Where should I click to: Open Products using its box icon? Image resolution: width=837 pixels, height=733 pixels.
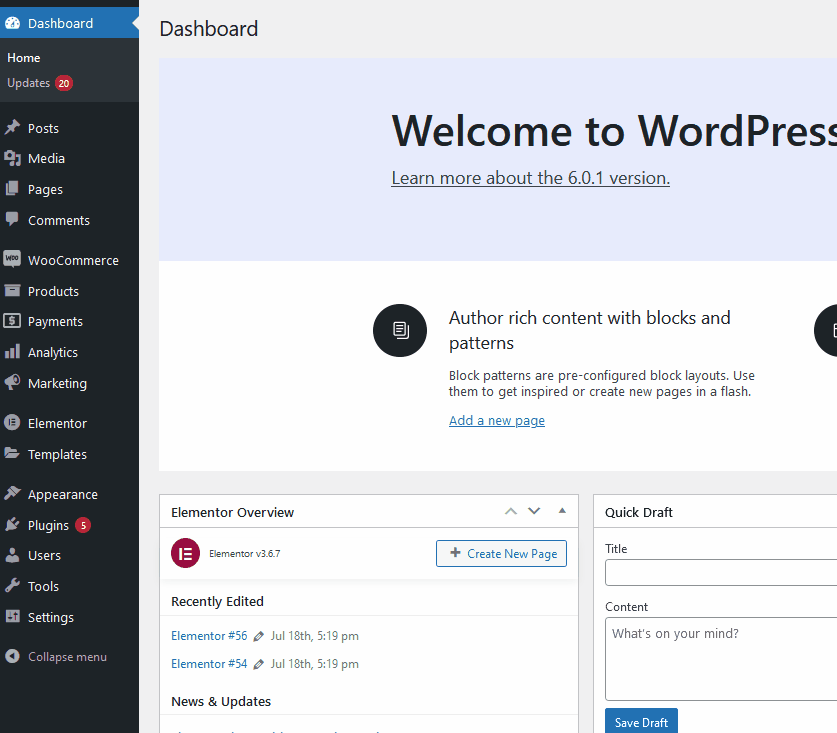coord(14,290)
